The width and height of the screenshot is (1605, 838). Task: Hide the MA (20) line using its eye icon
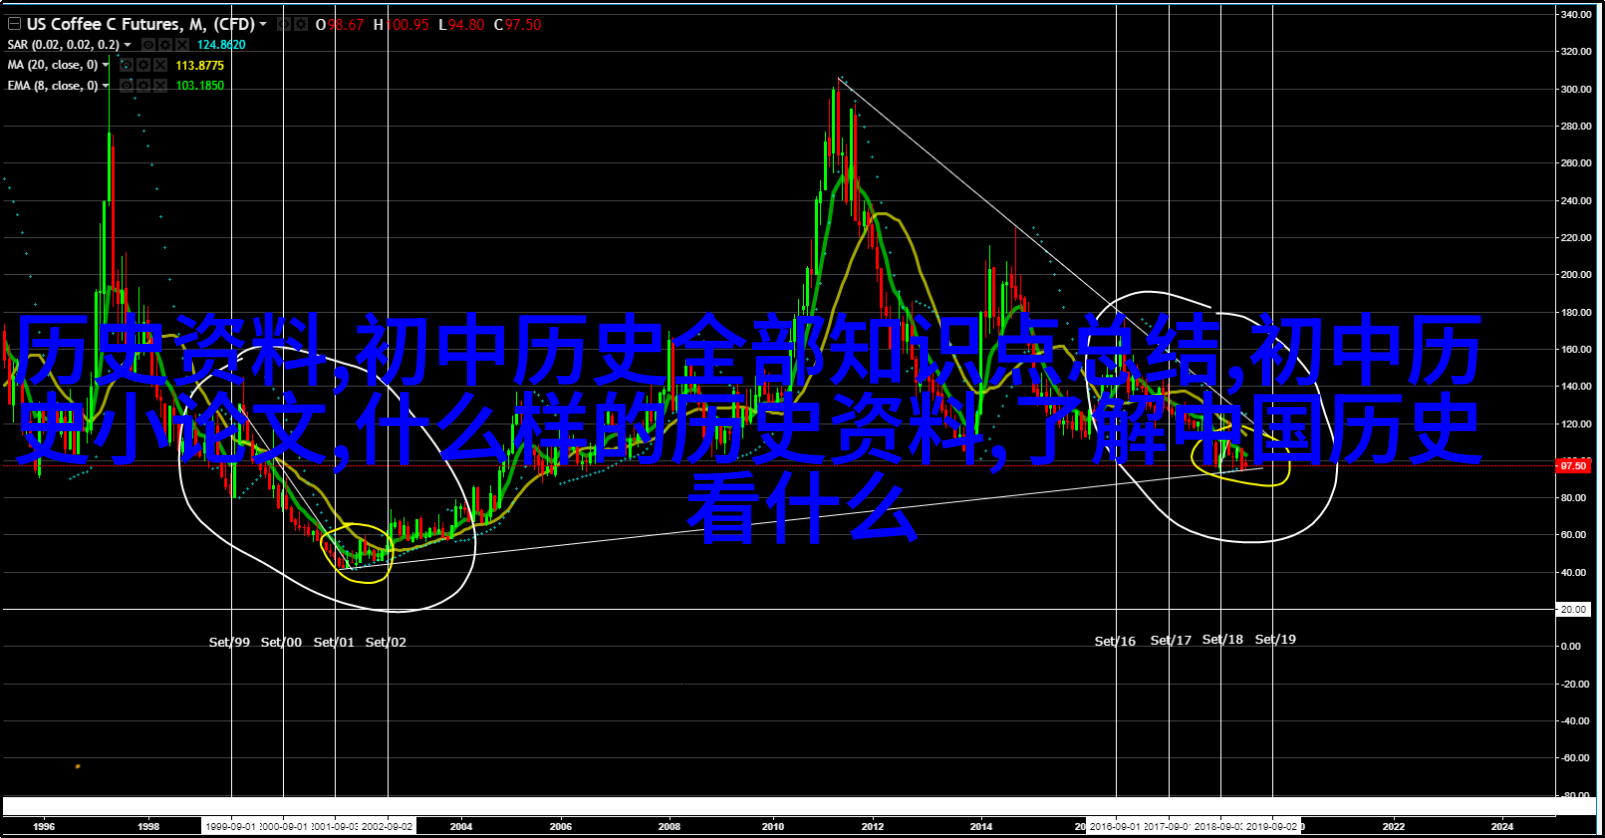coord(126,65)
